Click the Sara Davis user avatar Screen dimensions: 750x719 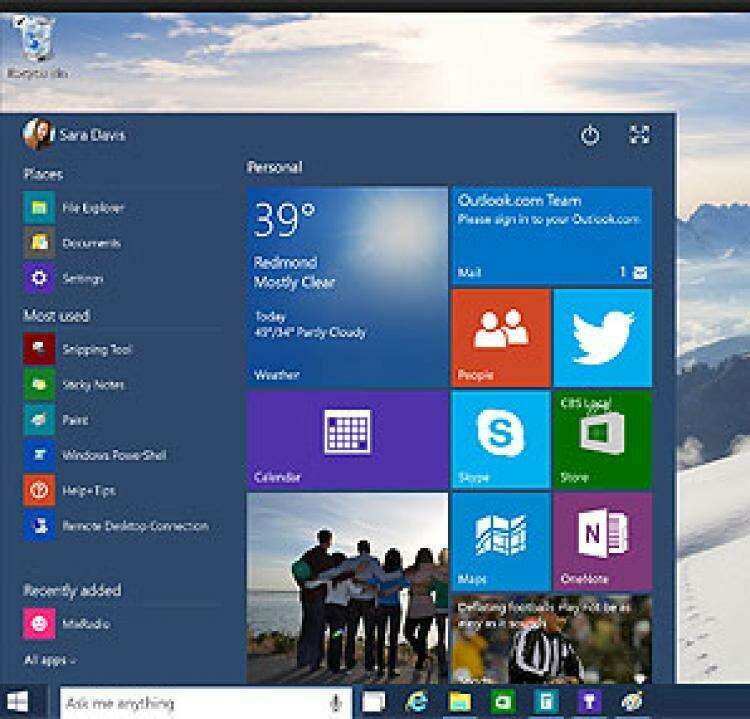click(x=37, y=134)
